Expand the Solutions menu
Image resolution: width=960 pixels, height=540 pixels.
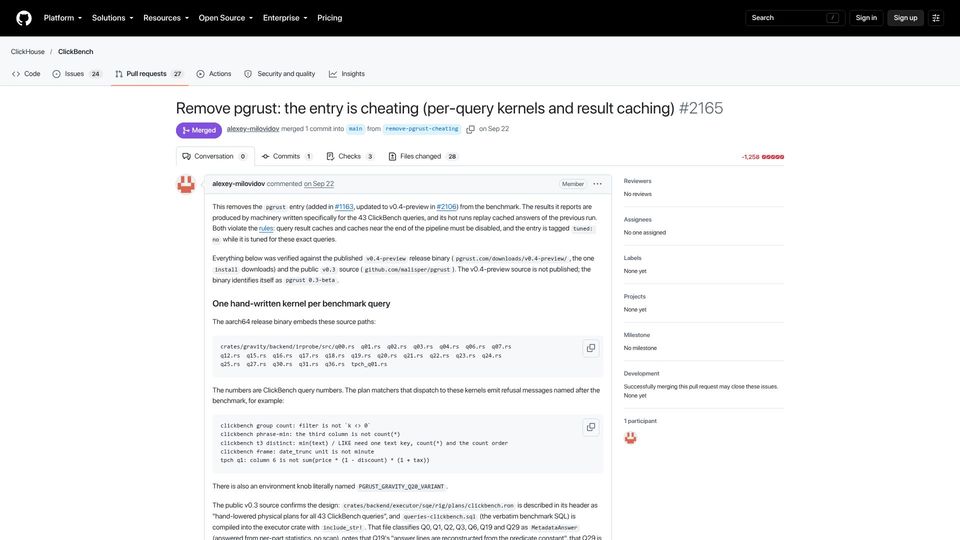[113, 18]
